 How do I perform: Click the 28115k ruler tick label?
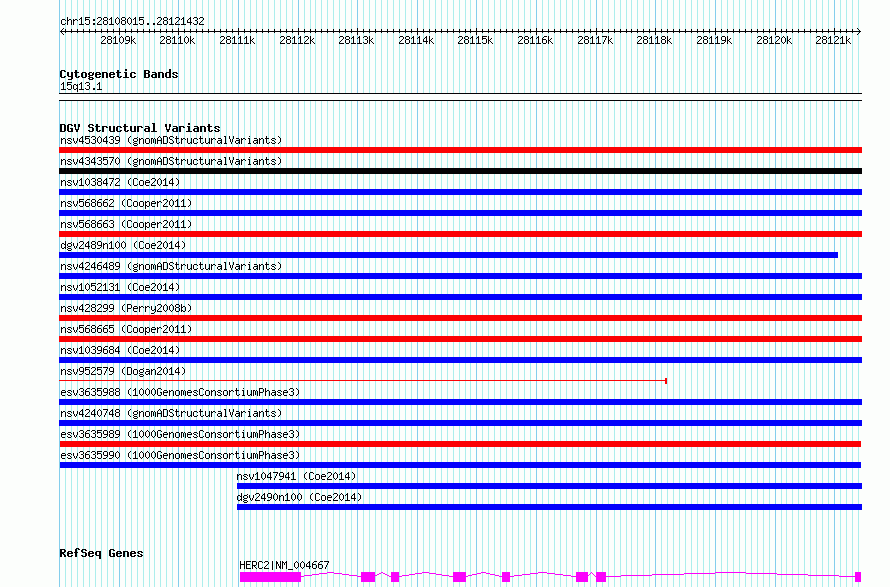pyautogui.click(x=475, y=41)
